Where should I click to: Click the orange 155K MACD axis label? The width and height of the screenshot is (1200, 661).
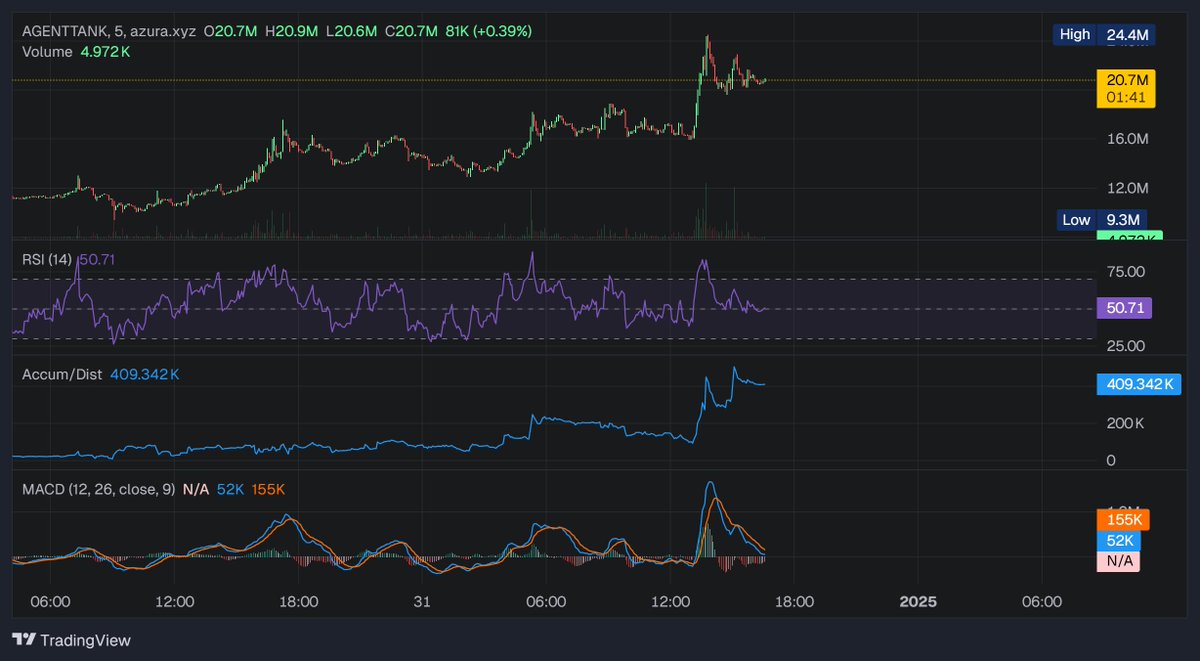pyautogui.click(x=1123, y=520)
